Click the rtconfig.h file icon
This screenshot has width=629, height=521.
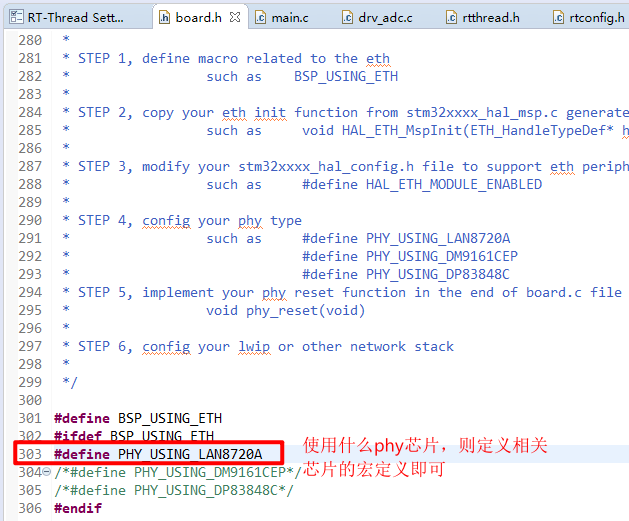[558, 18]
